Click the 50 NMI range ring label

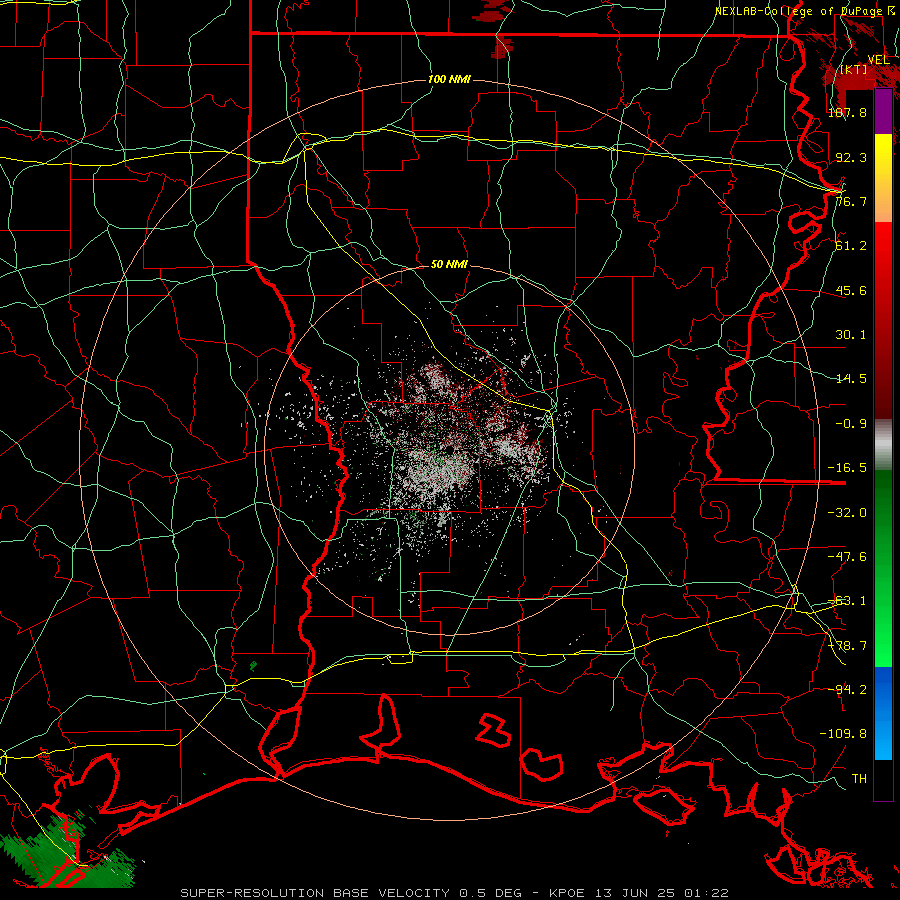pyautogui.click(x=449, y=265)
